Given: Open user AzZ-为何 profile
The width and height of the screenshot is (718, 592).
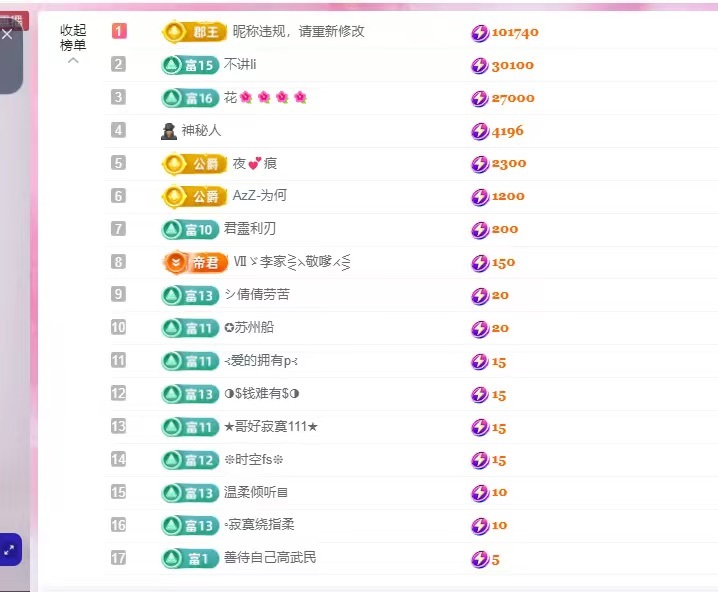Looking at the screenshot, I should pos(259,196).
